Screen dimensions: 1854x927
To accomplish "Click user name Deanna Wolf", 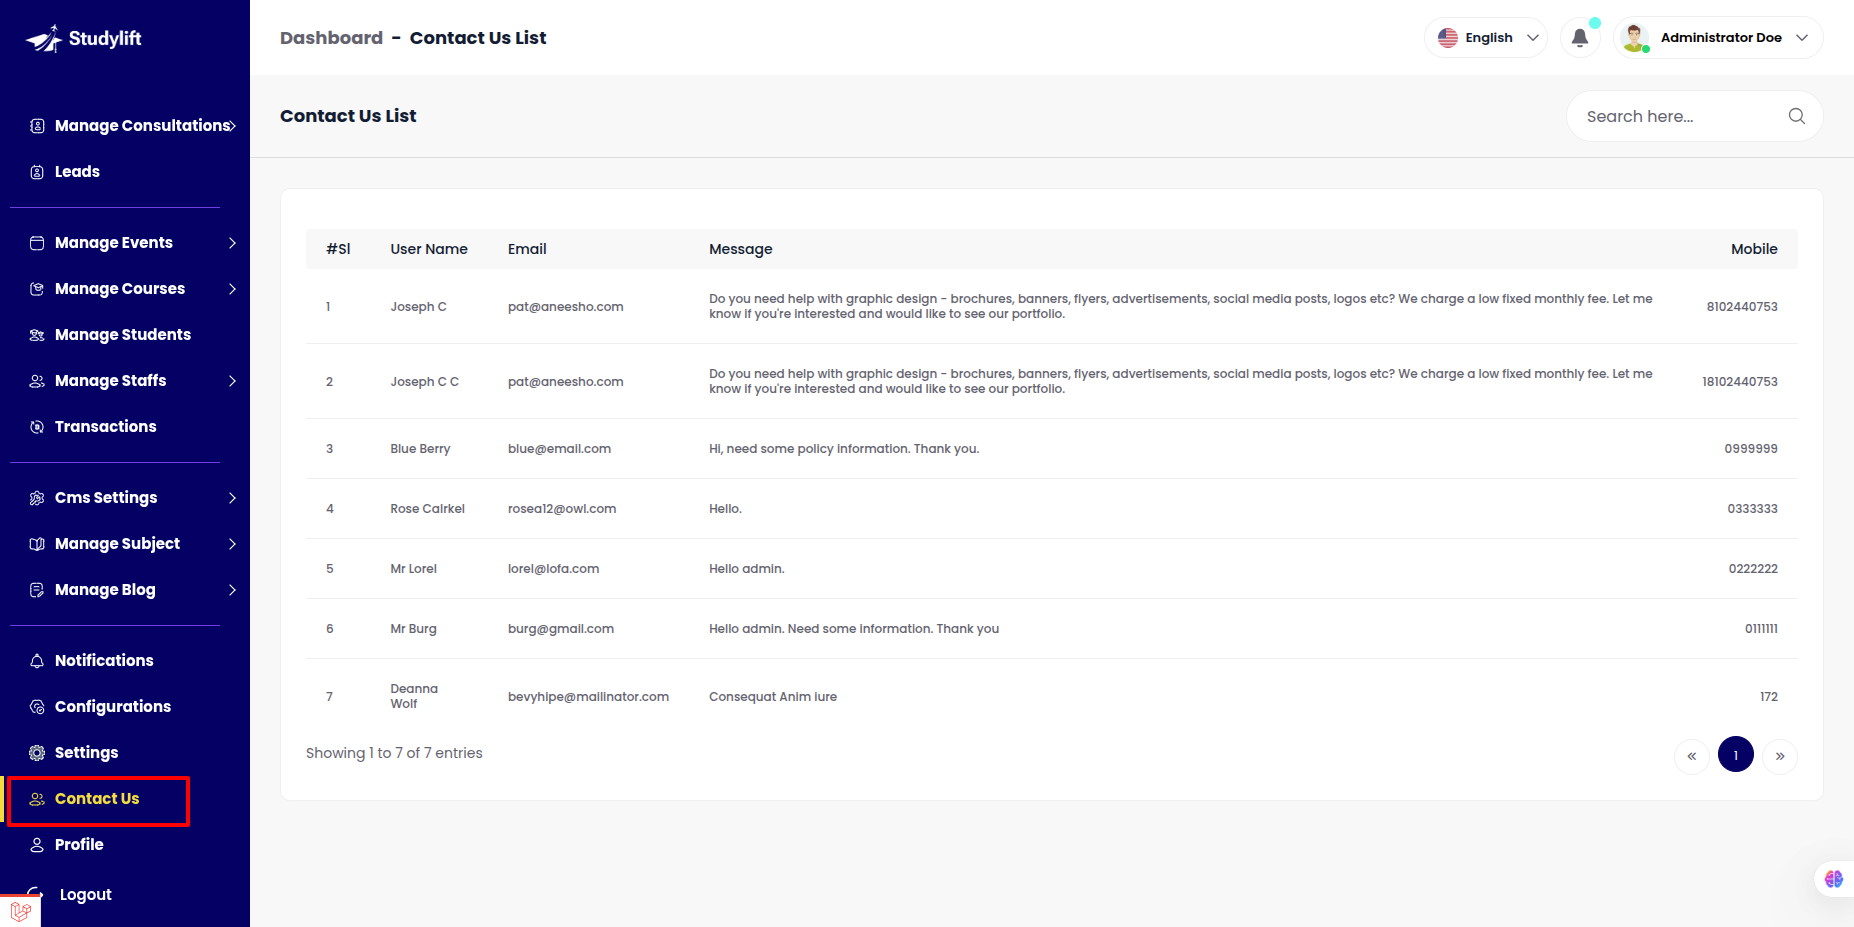I will pos(414,697).
